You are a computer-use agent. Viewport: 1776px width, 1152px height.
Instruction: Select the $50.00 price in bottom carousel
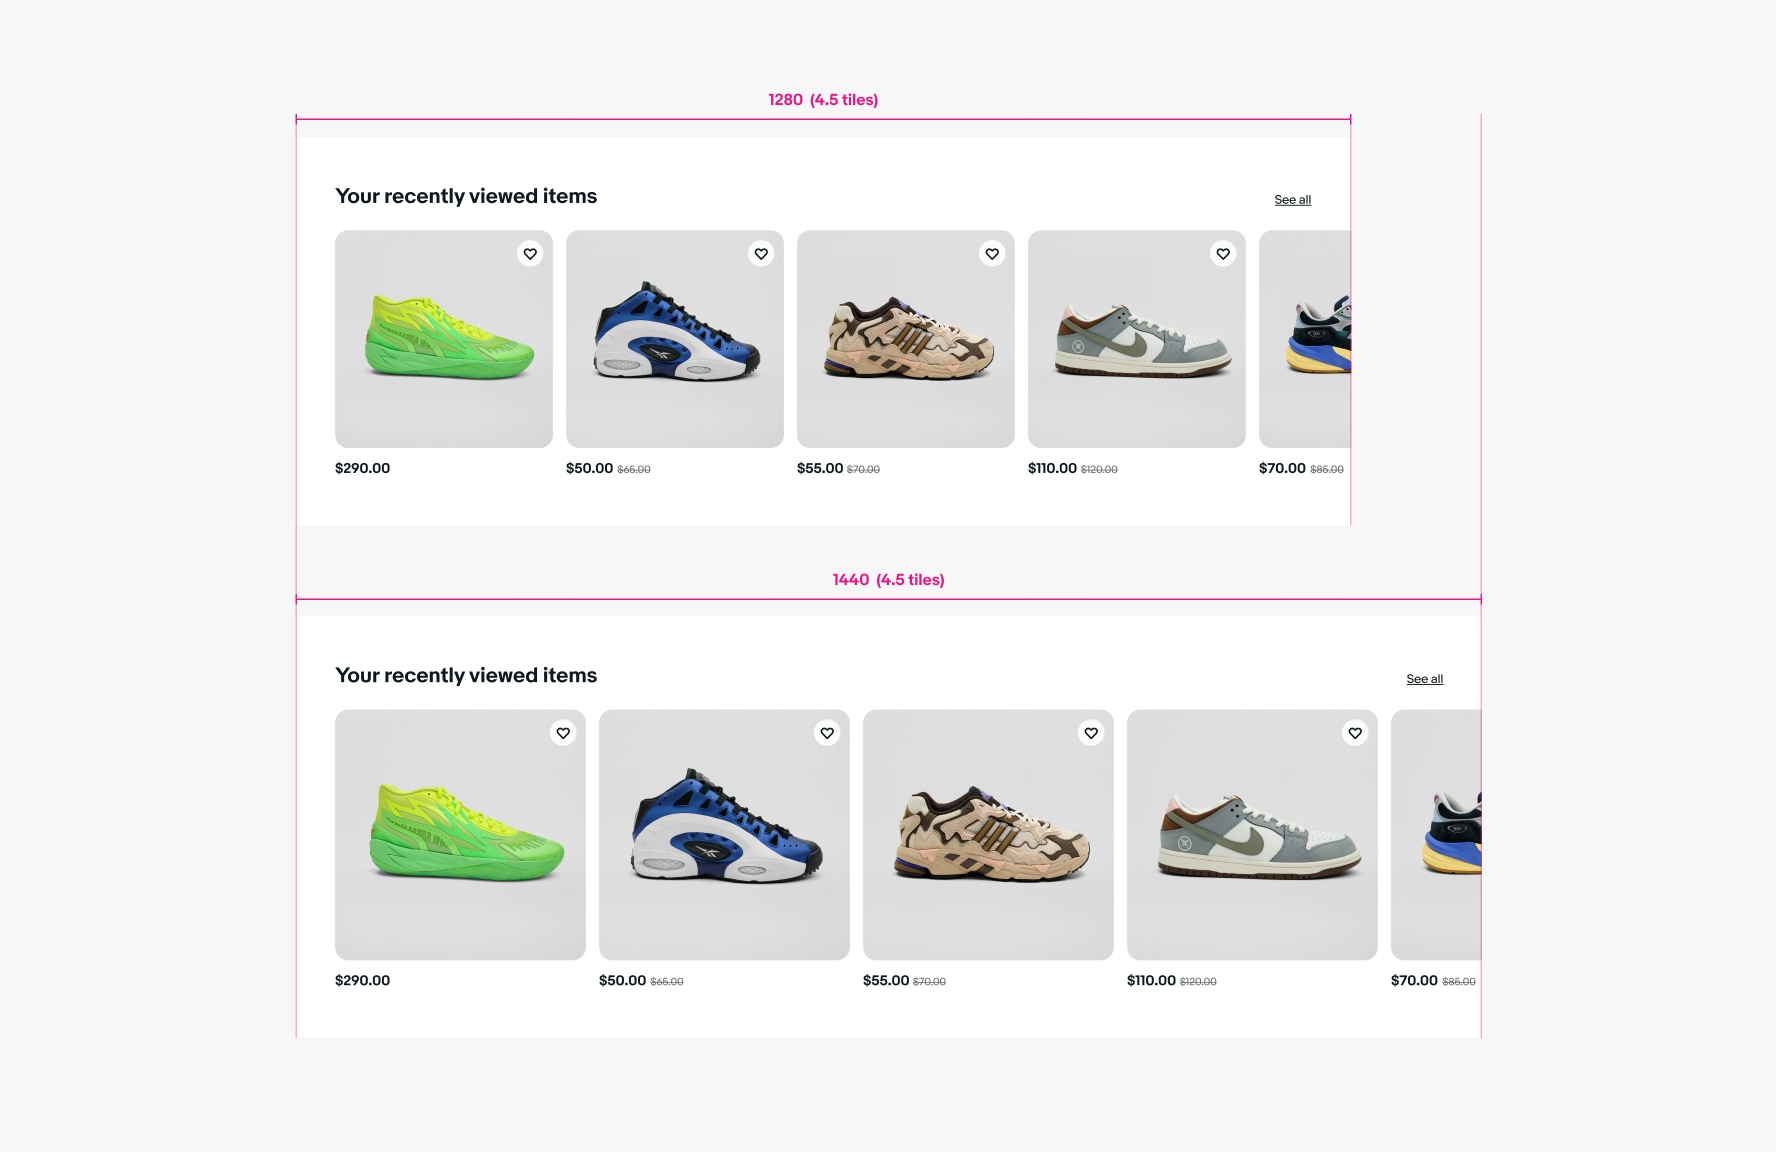[622, 981]
